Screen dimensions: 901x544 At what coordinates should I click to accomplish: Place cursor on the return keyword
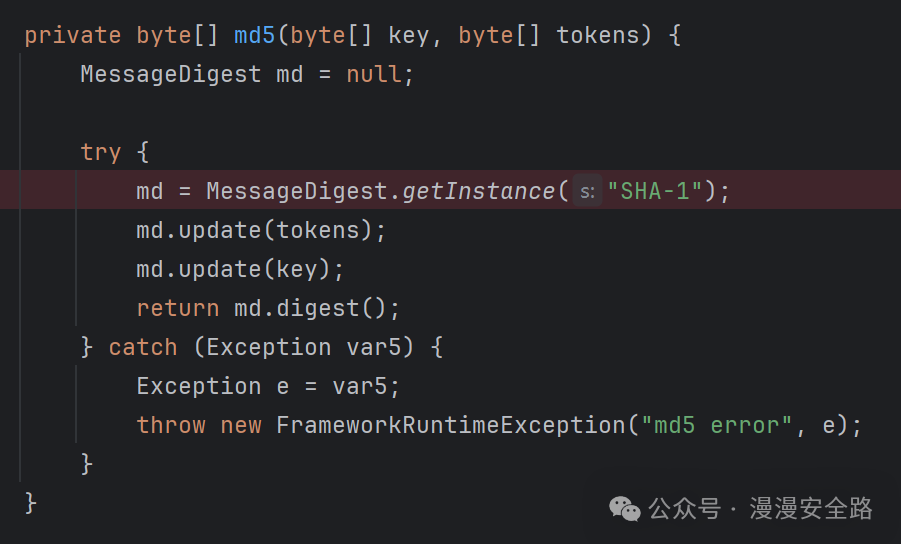(x=178, y=308)
